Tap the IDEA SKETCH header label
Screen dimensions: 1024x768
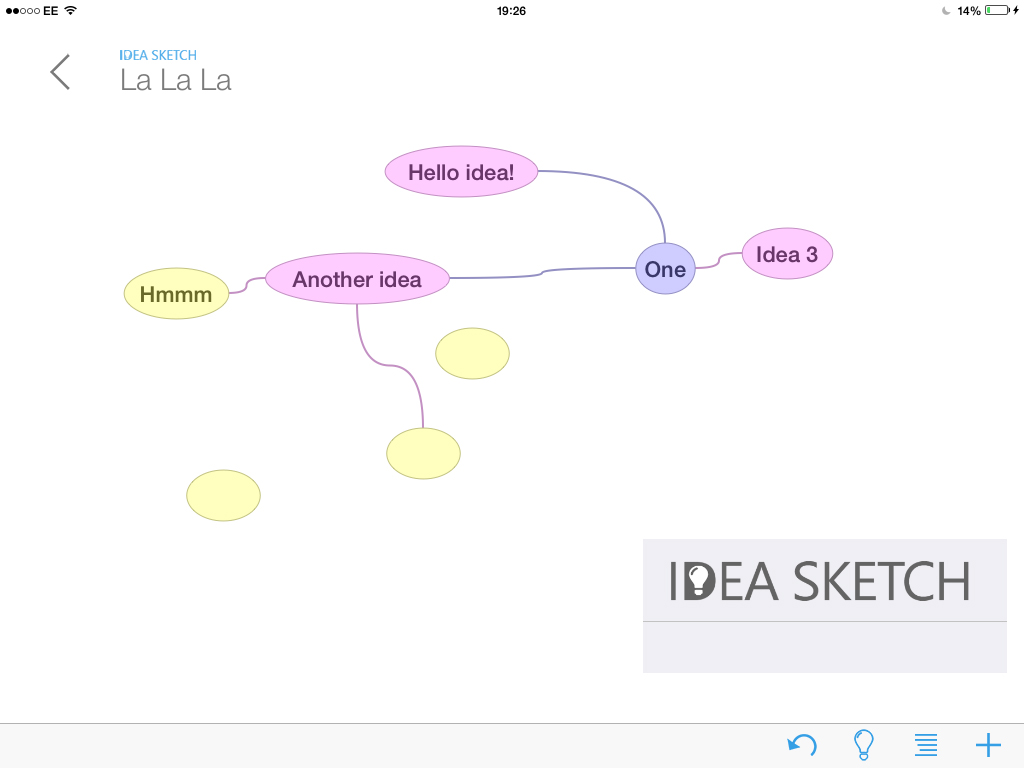pos(157,55)
